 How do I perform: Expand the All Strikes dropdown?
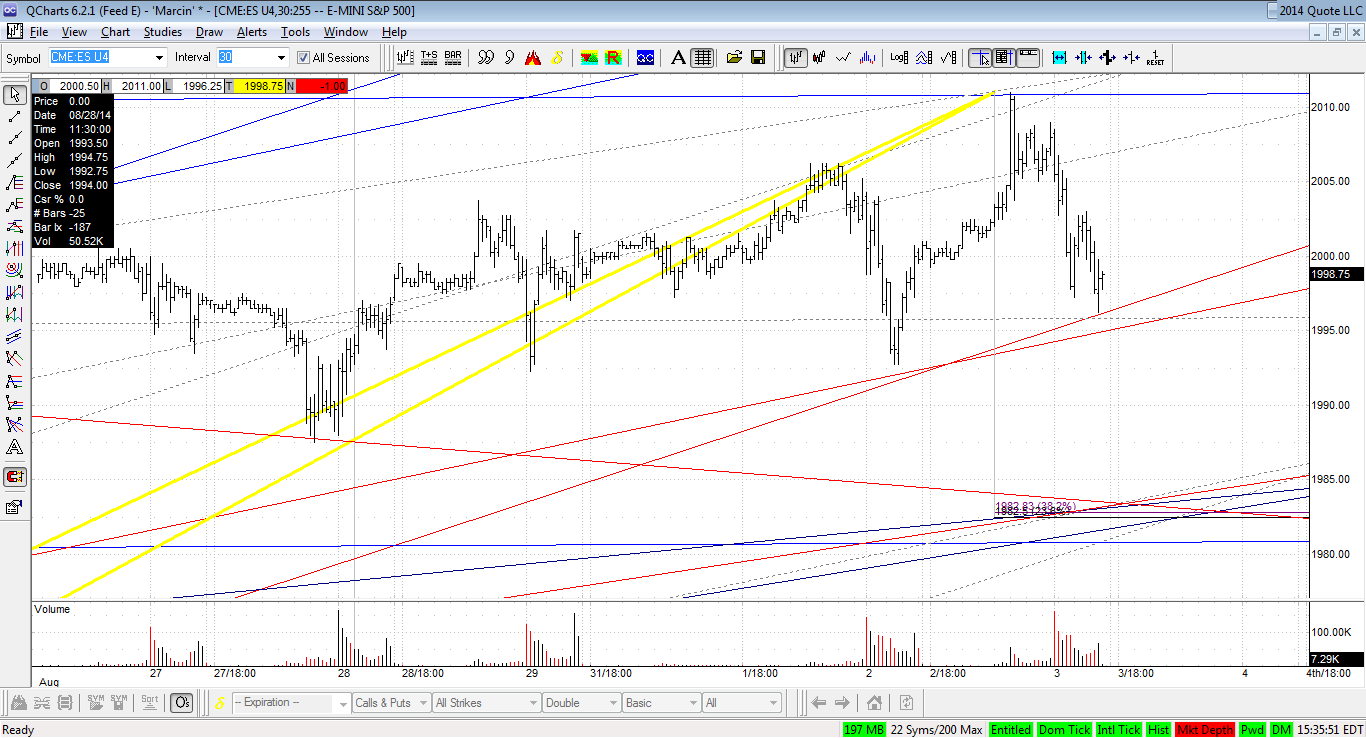tap(533, 703)
